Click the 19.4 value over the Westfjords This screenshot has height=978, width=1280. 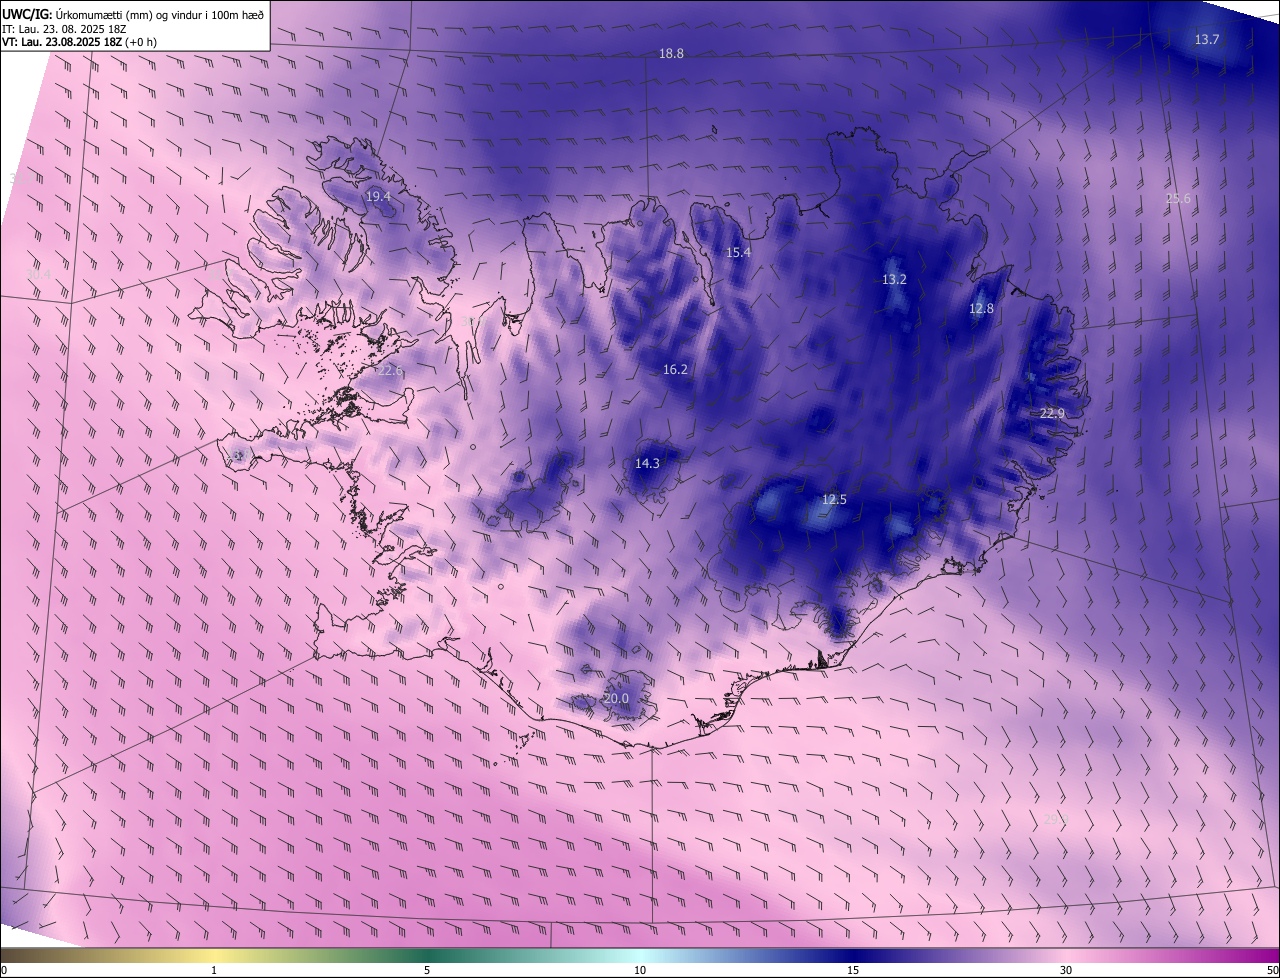point(378,197)
